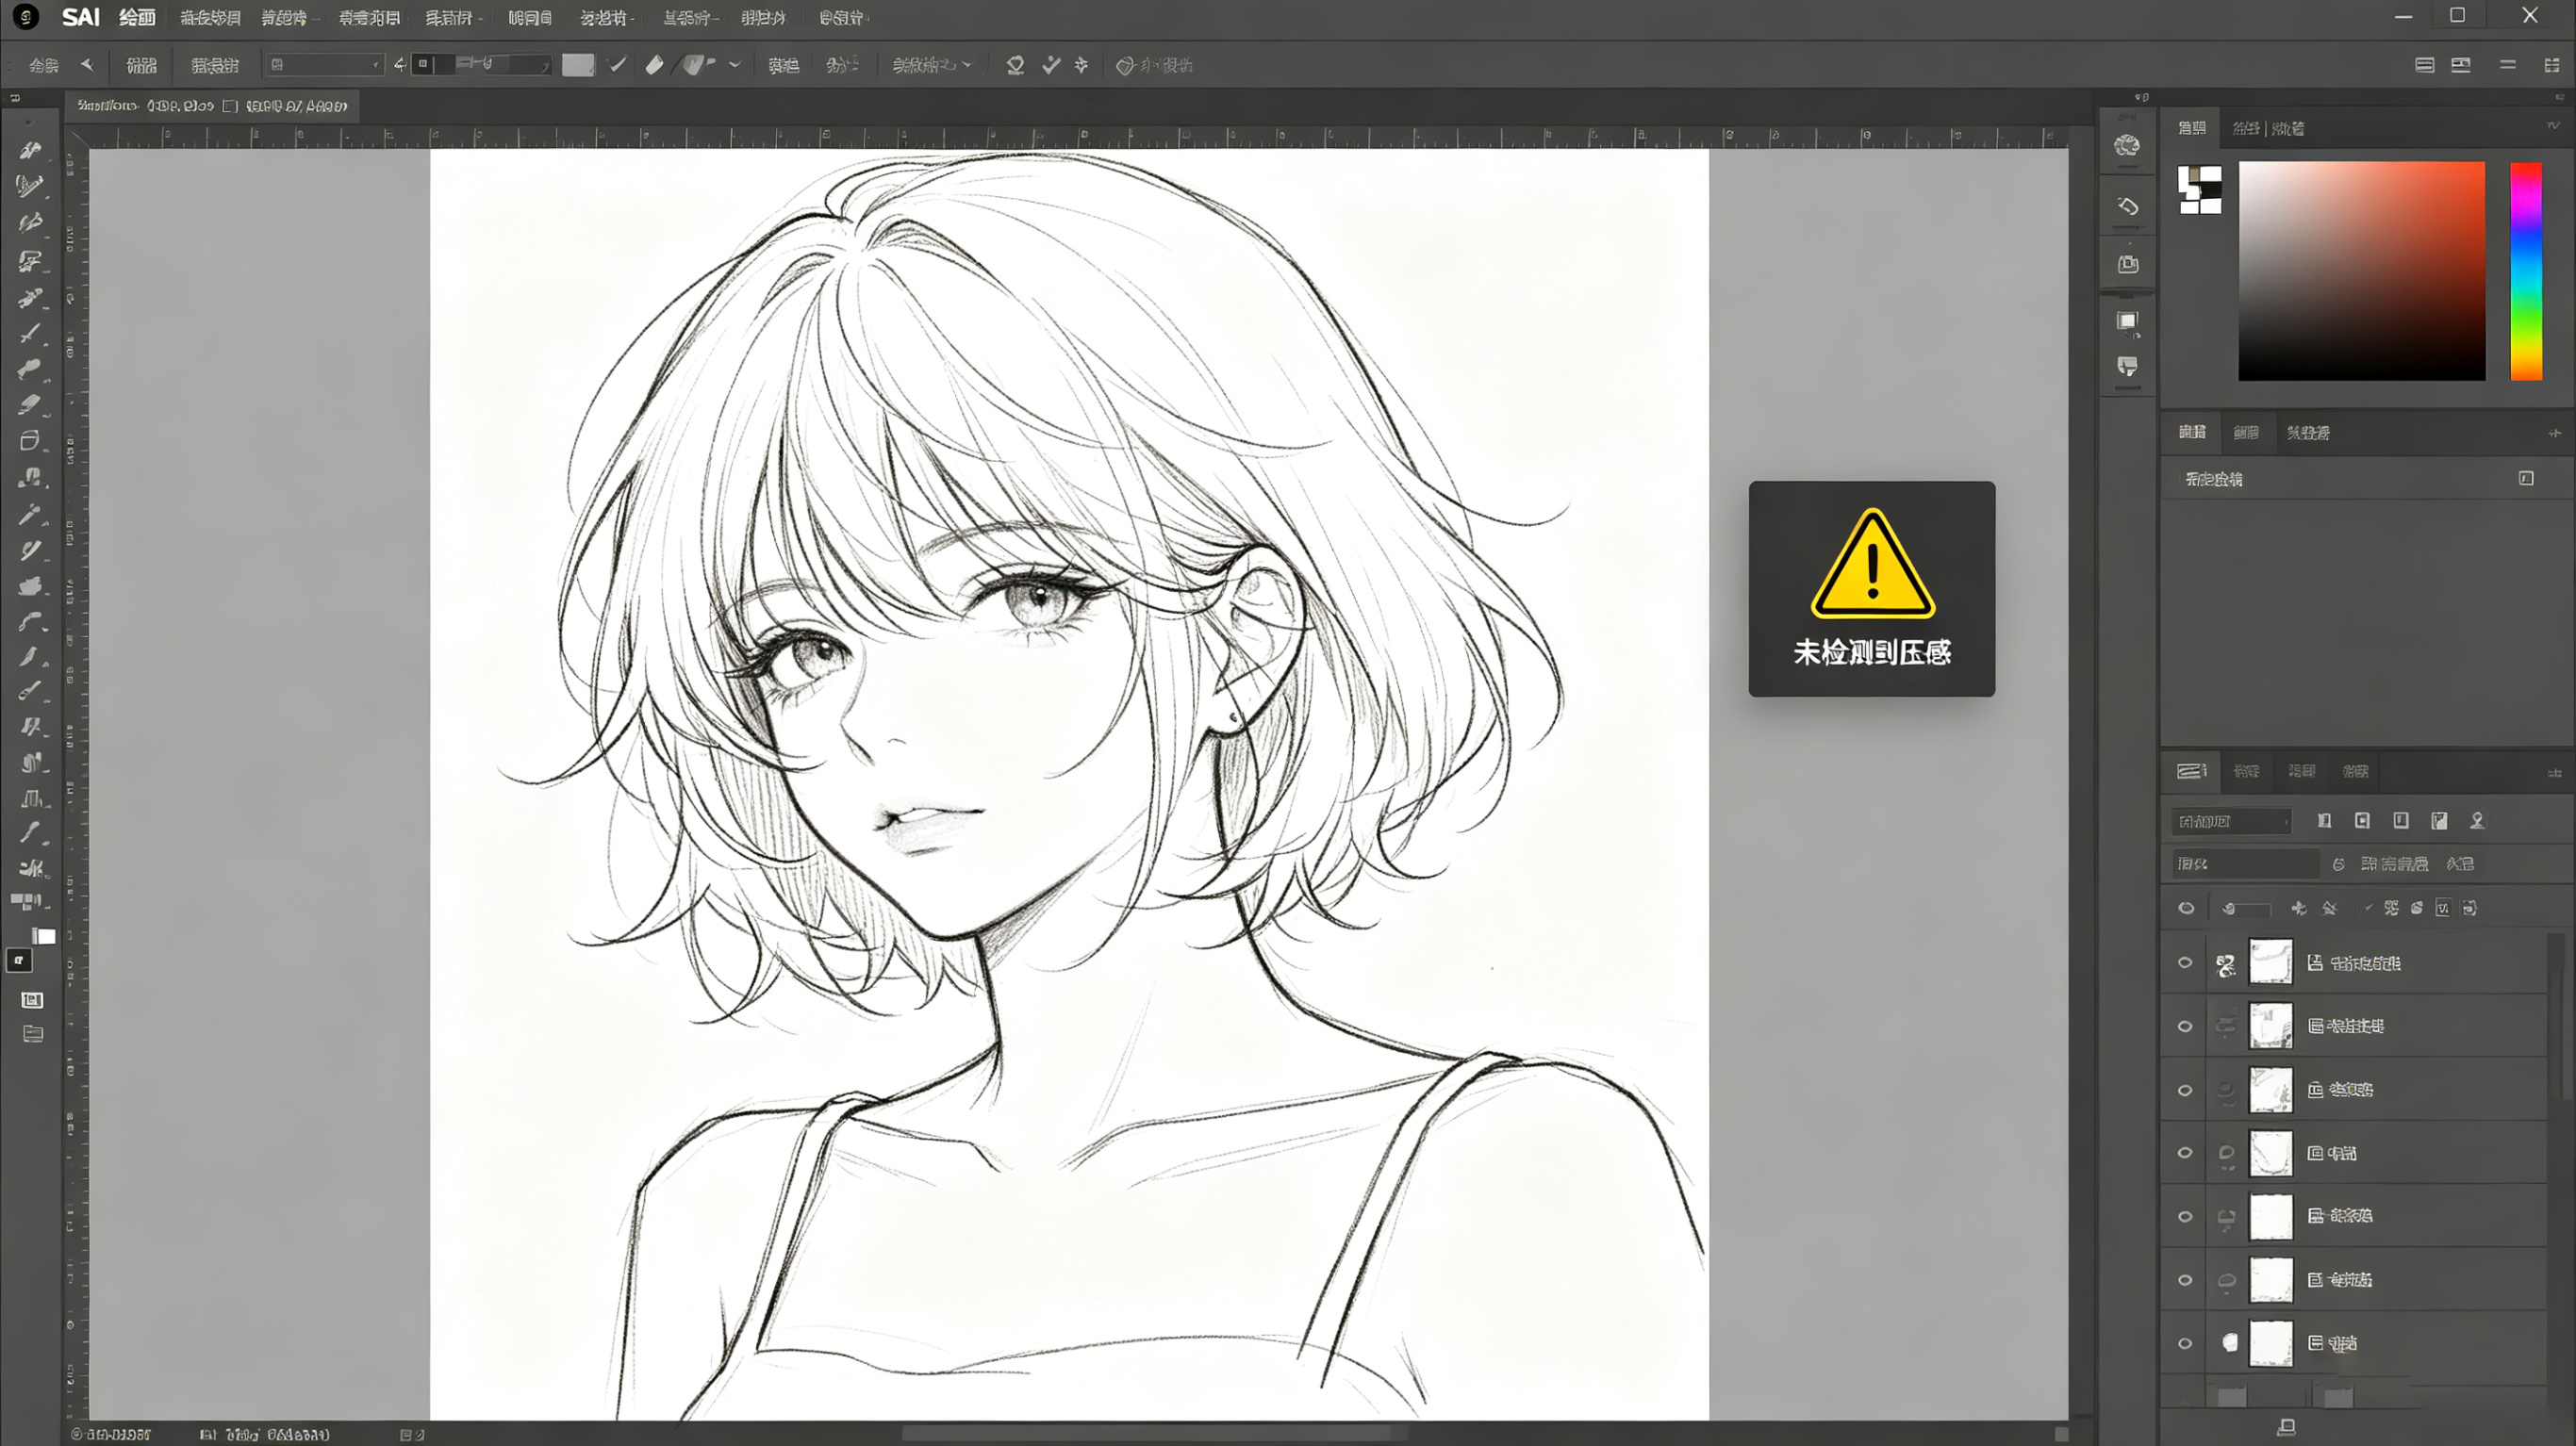Click the leftmost text button in options bar

44,66
